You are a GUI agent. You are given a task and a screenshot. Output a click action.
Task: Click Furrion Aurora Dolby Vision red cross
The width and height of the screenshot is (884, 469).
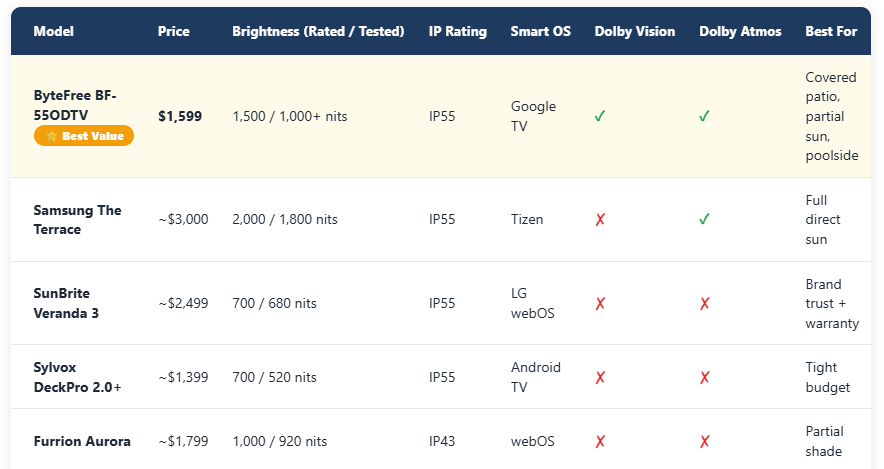[600, 441]
